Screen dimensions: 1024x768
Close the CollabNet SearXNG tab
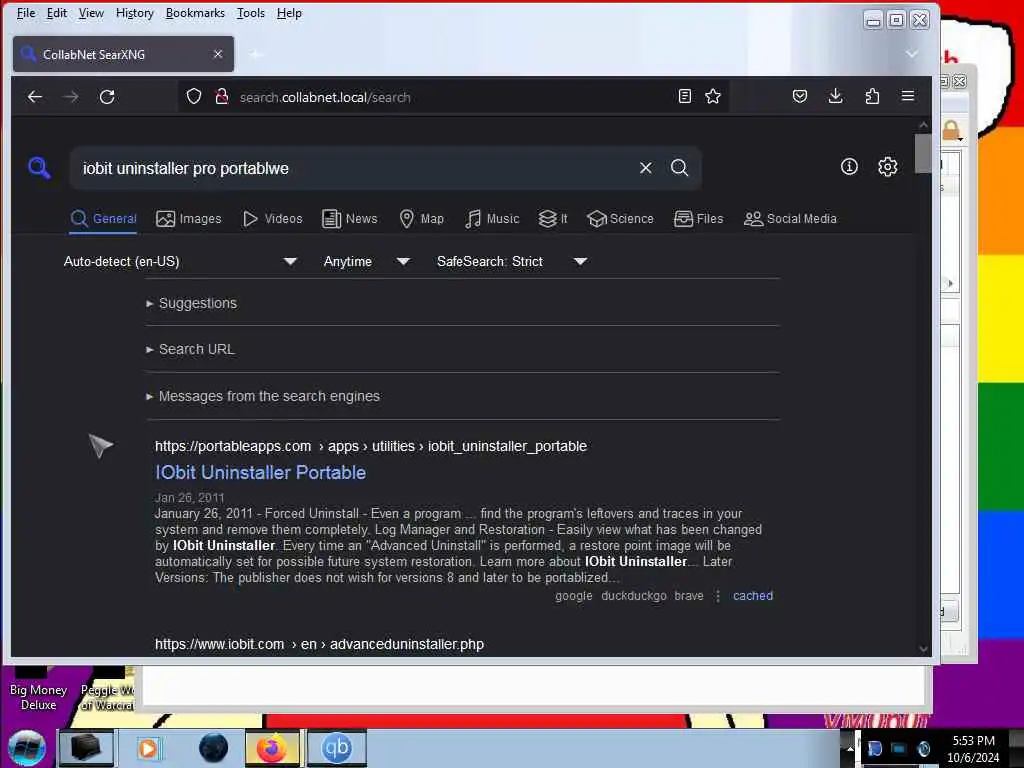click(x=218, y=54)
